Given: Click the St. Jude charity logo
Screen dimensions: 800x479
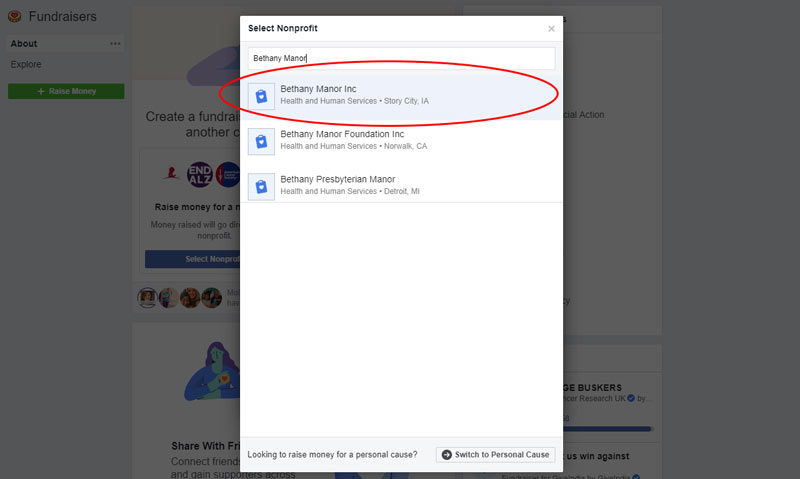Looking at the screenshot, I should tap(171, 174).
